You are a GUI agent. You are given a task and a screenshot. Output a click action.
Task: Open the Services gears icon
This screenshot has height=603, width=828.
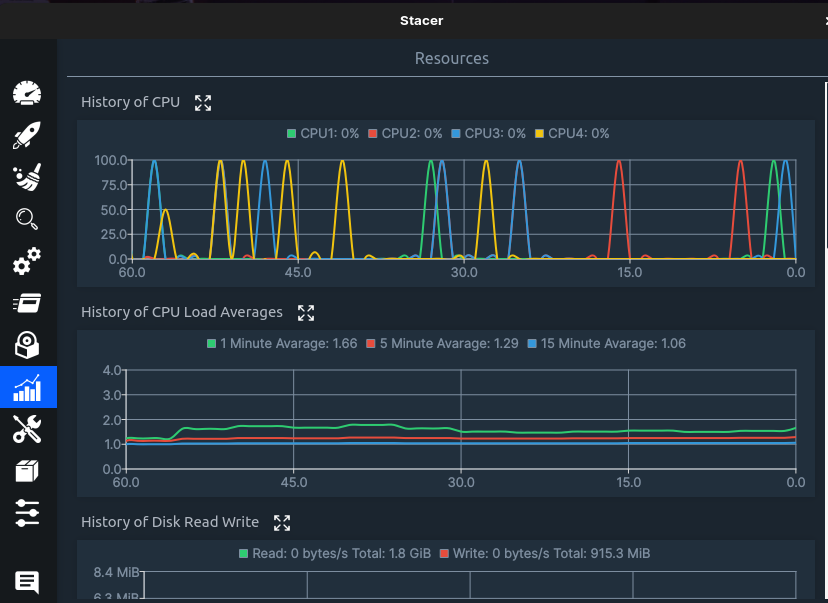click(x=27, y=262)
